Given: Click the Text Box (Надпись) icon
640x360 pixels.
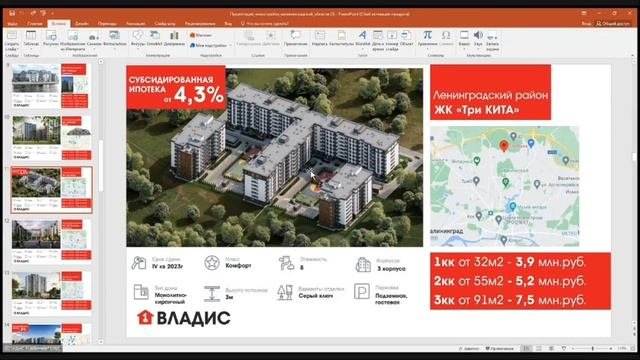Looking at the screenshot, I should [320, 36].
